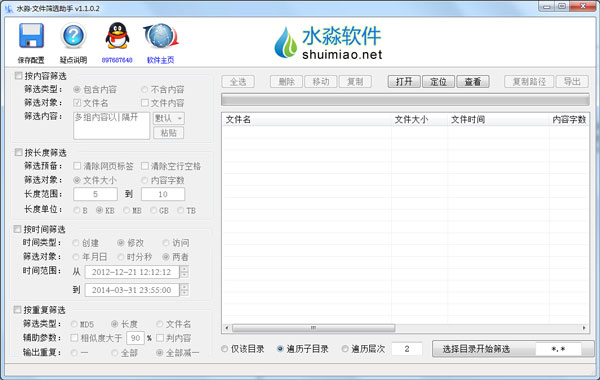The height and width of the screenshot is (380, 600).
Task: Click the 导出 export button
Action: [572, 82]
